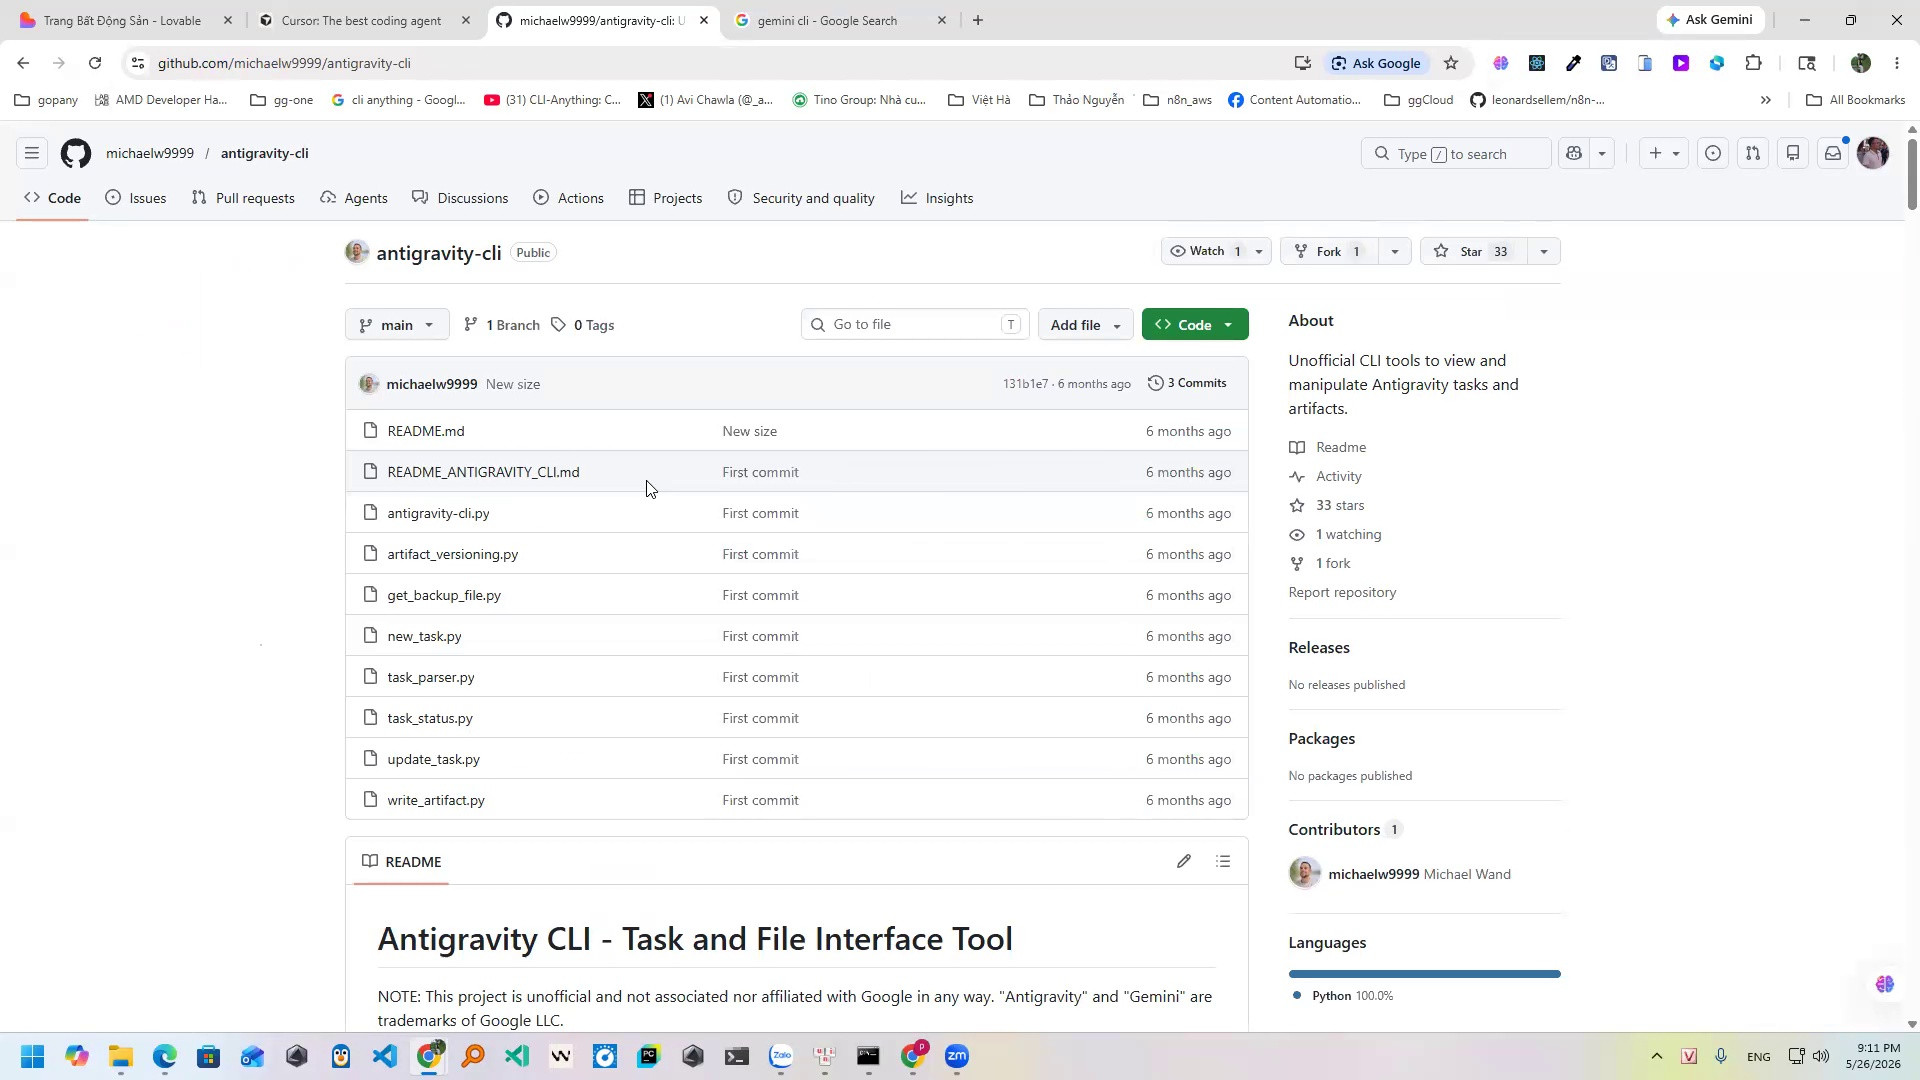Open the Chrome extensions puzzle icon
This screenshot has width=1920, height=1080.
click(1753, 63)
